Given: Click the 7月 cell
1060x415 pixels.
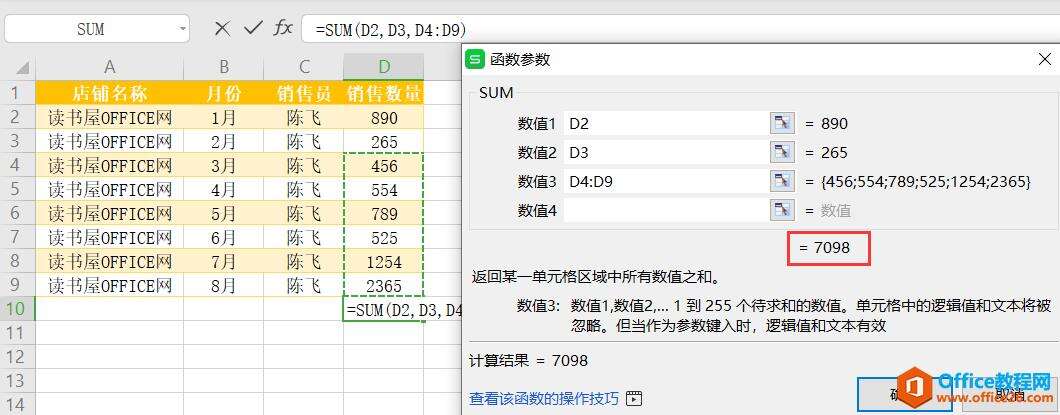Looking at the screenshot, I should pyautogui.click(x=224, y=262).
